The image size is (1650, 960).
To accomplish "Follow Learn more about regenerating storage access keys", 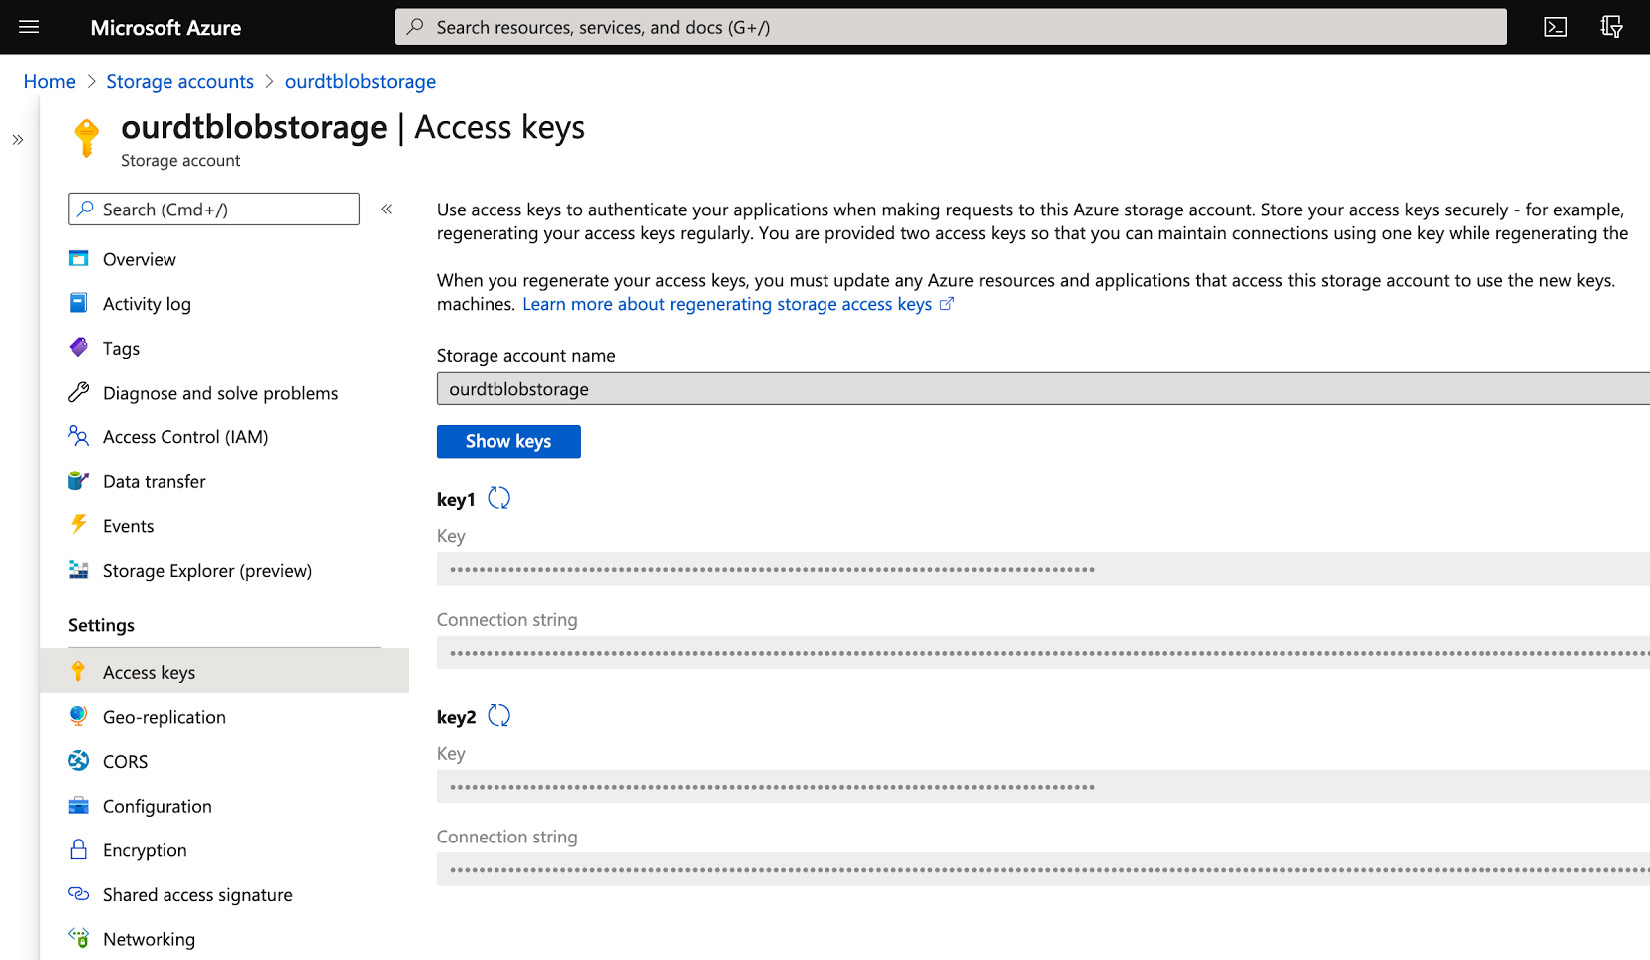I will 727,304.
